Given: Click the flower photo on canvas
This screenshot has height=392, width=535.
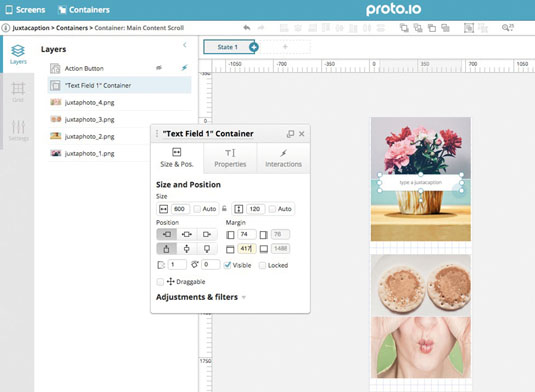Looking at the screenshot, I should 421,147.
